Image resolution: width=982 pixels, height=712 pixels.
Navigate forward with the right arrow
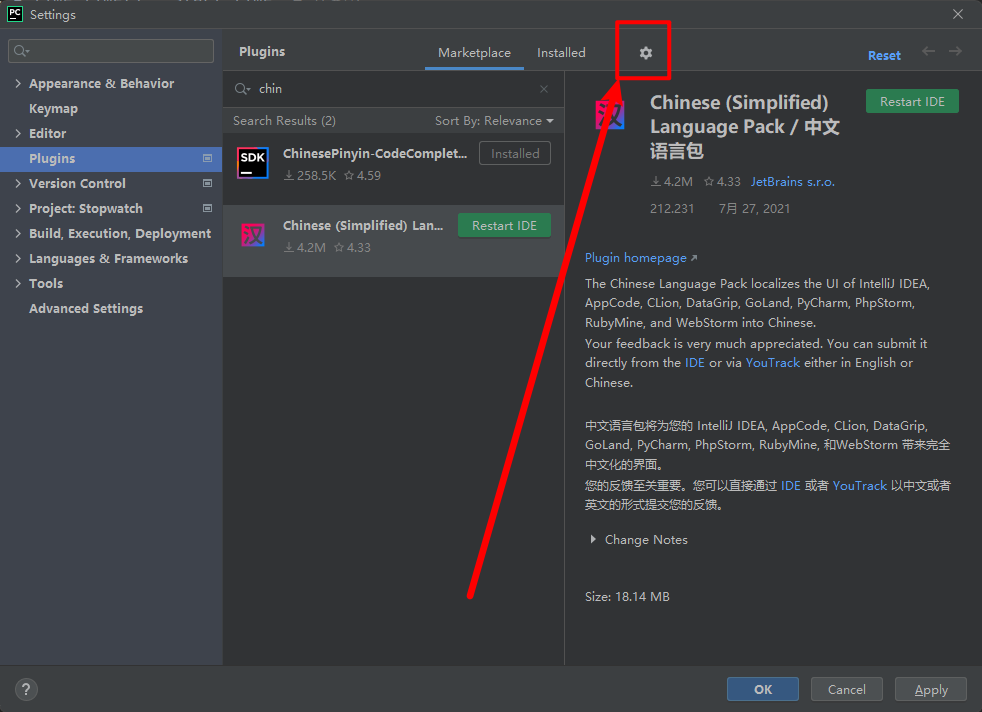[x=956, y=52]
